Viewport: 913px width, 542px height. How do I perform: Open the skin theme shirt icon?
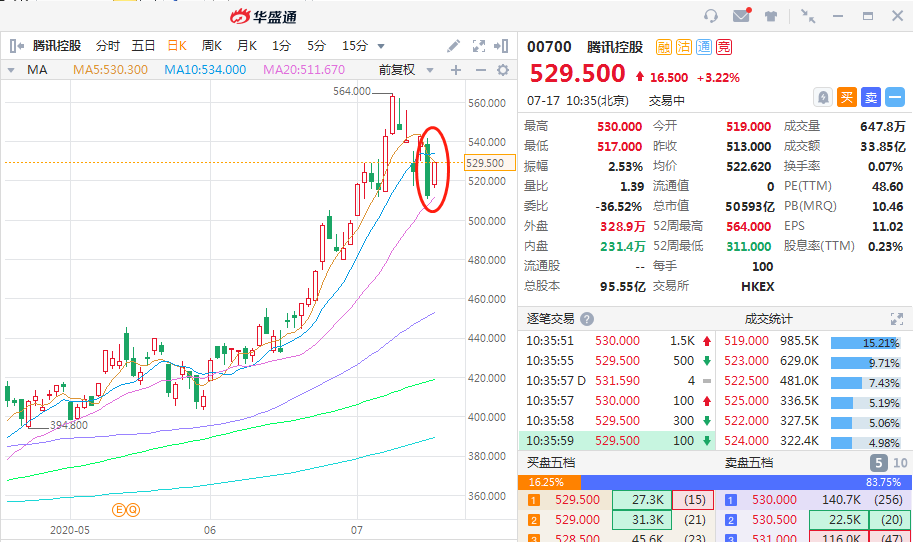click(x=771, y=16)
